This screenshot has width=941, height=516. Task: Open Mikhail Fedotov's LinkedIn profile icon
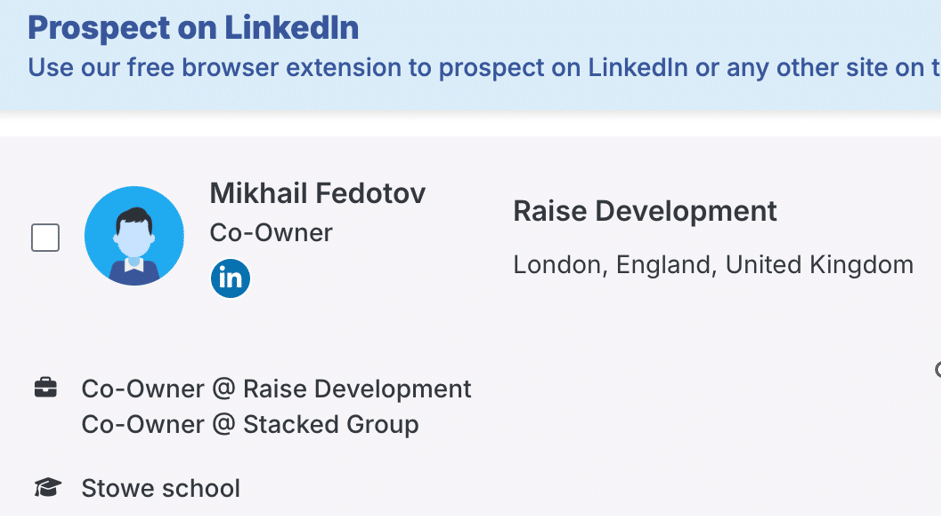[x=230, y=278]
